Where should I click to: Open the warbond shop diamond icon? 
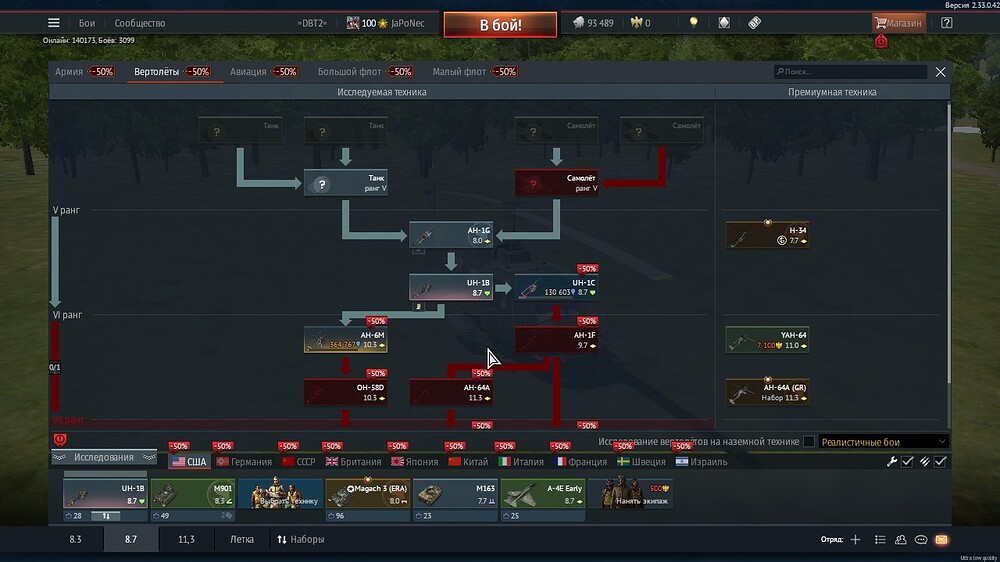[724, 23]
